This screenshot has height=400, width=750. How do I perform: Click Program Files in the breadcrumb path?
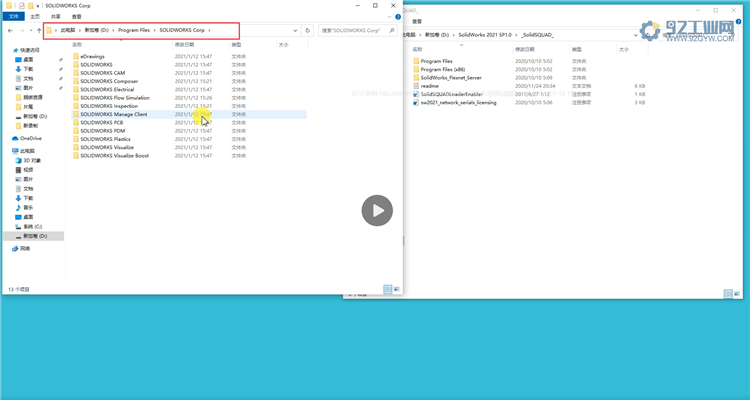pyautogui.click(x=134, y=30)
